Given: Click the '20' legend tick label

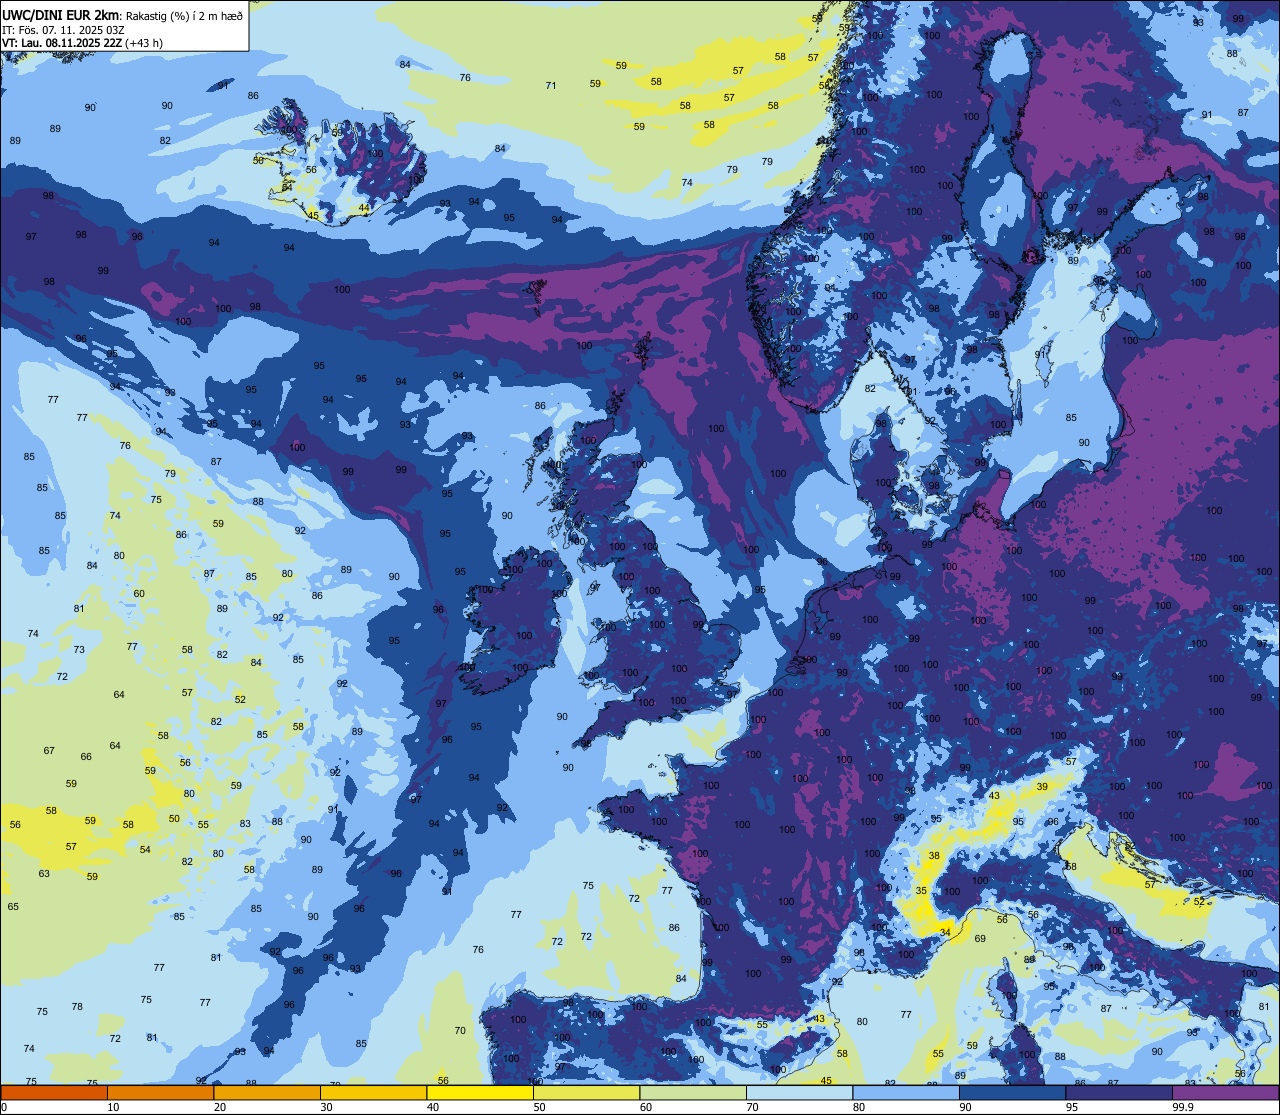Looking at the screenshot, I should [219, 1107].
